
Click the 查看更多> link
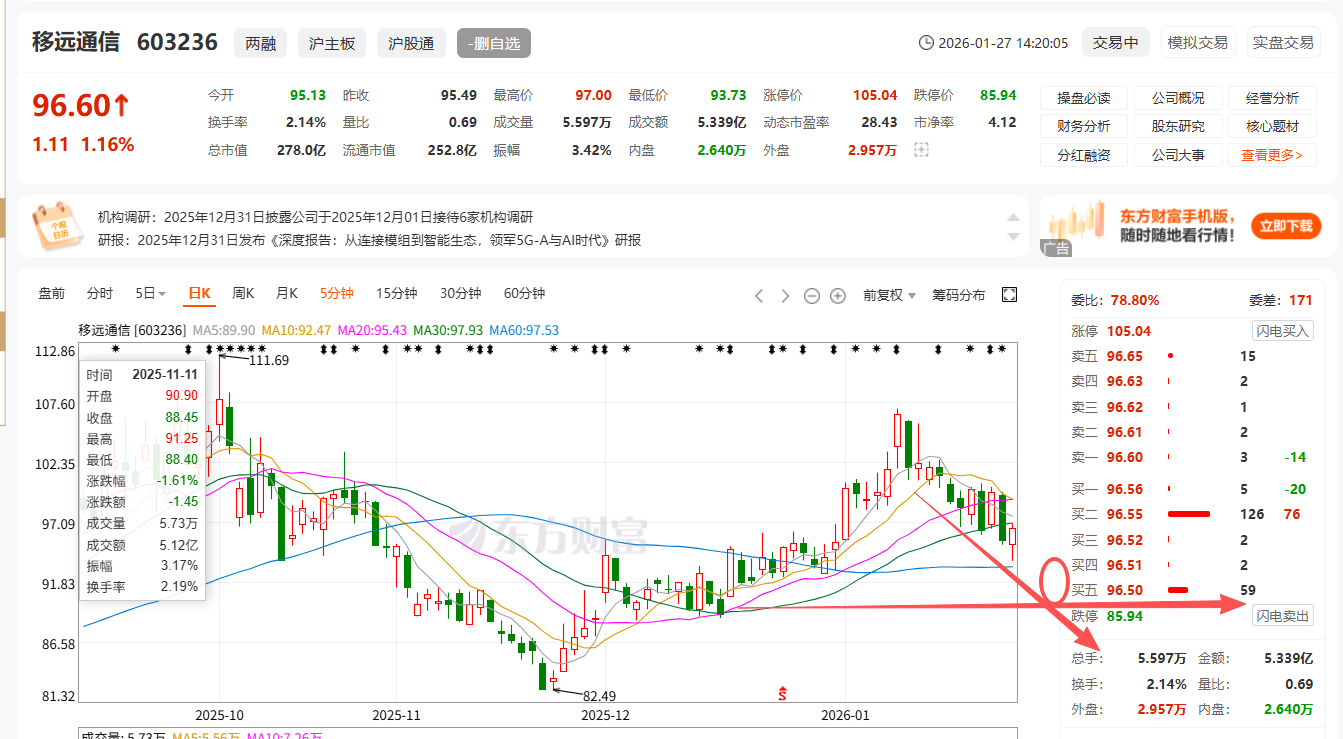tap(1272, 155)
